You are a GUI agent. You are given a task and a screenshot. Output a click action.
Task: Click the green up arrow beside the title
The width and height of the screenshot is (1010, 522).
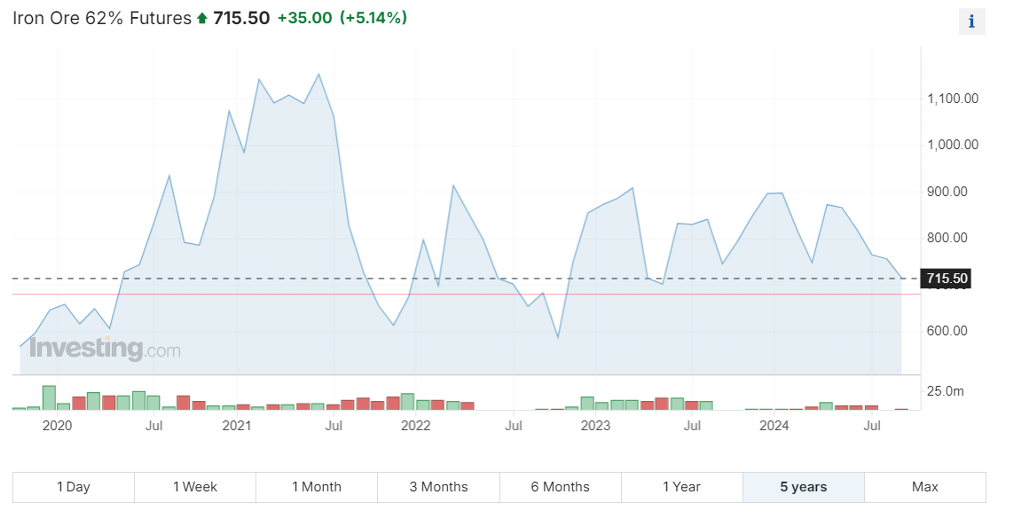coord(202,19)
